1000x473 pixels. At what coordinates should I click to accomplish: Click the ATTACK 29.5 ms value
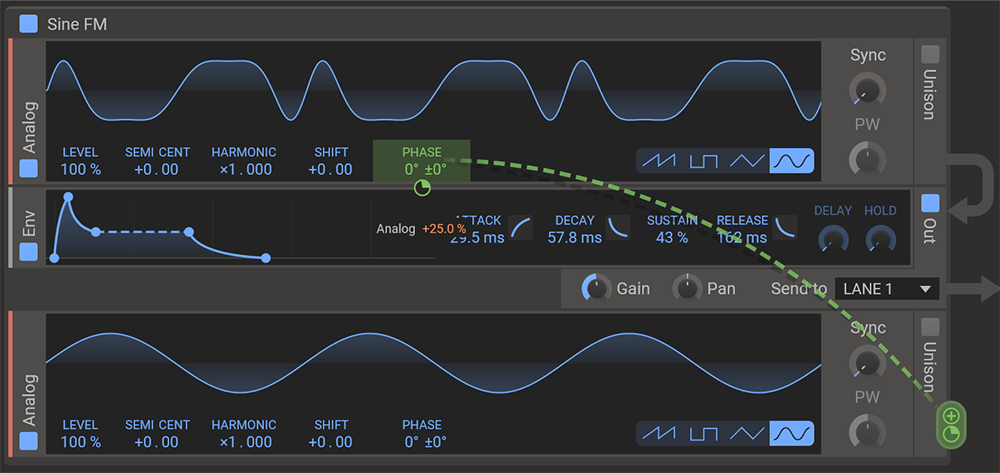[x=477, y=238]
